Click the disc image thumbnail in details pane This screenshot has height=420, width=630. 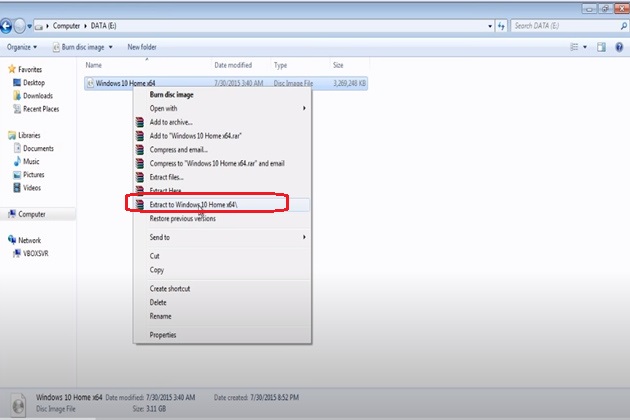click(18, 404)
